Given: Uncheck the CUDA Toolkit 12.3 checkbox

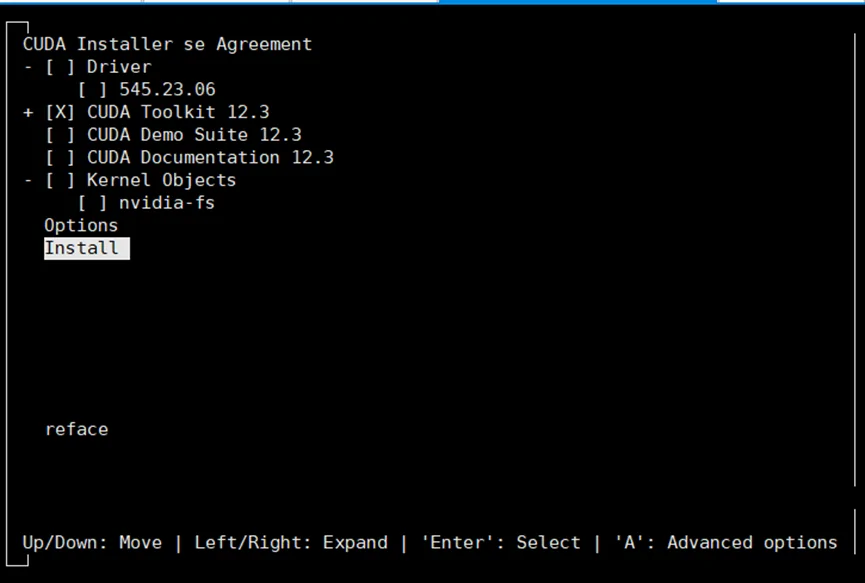Looking at the screenshot, I should point(60,112).
